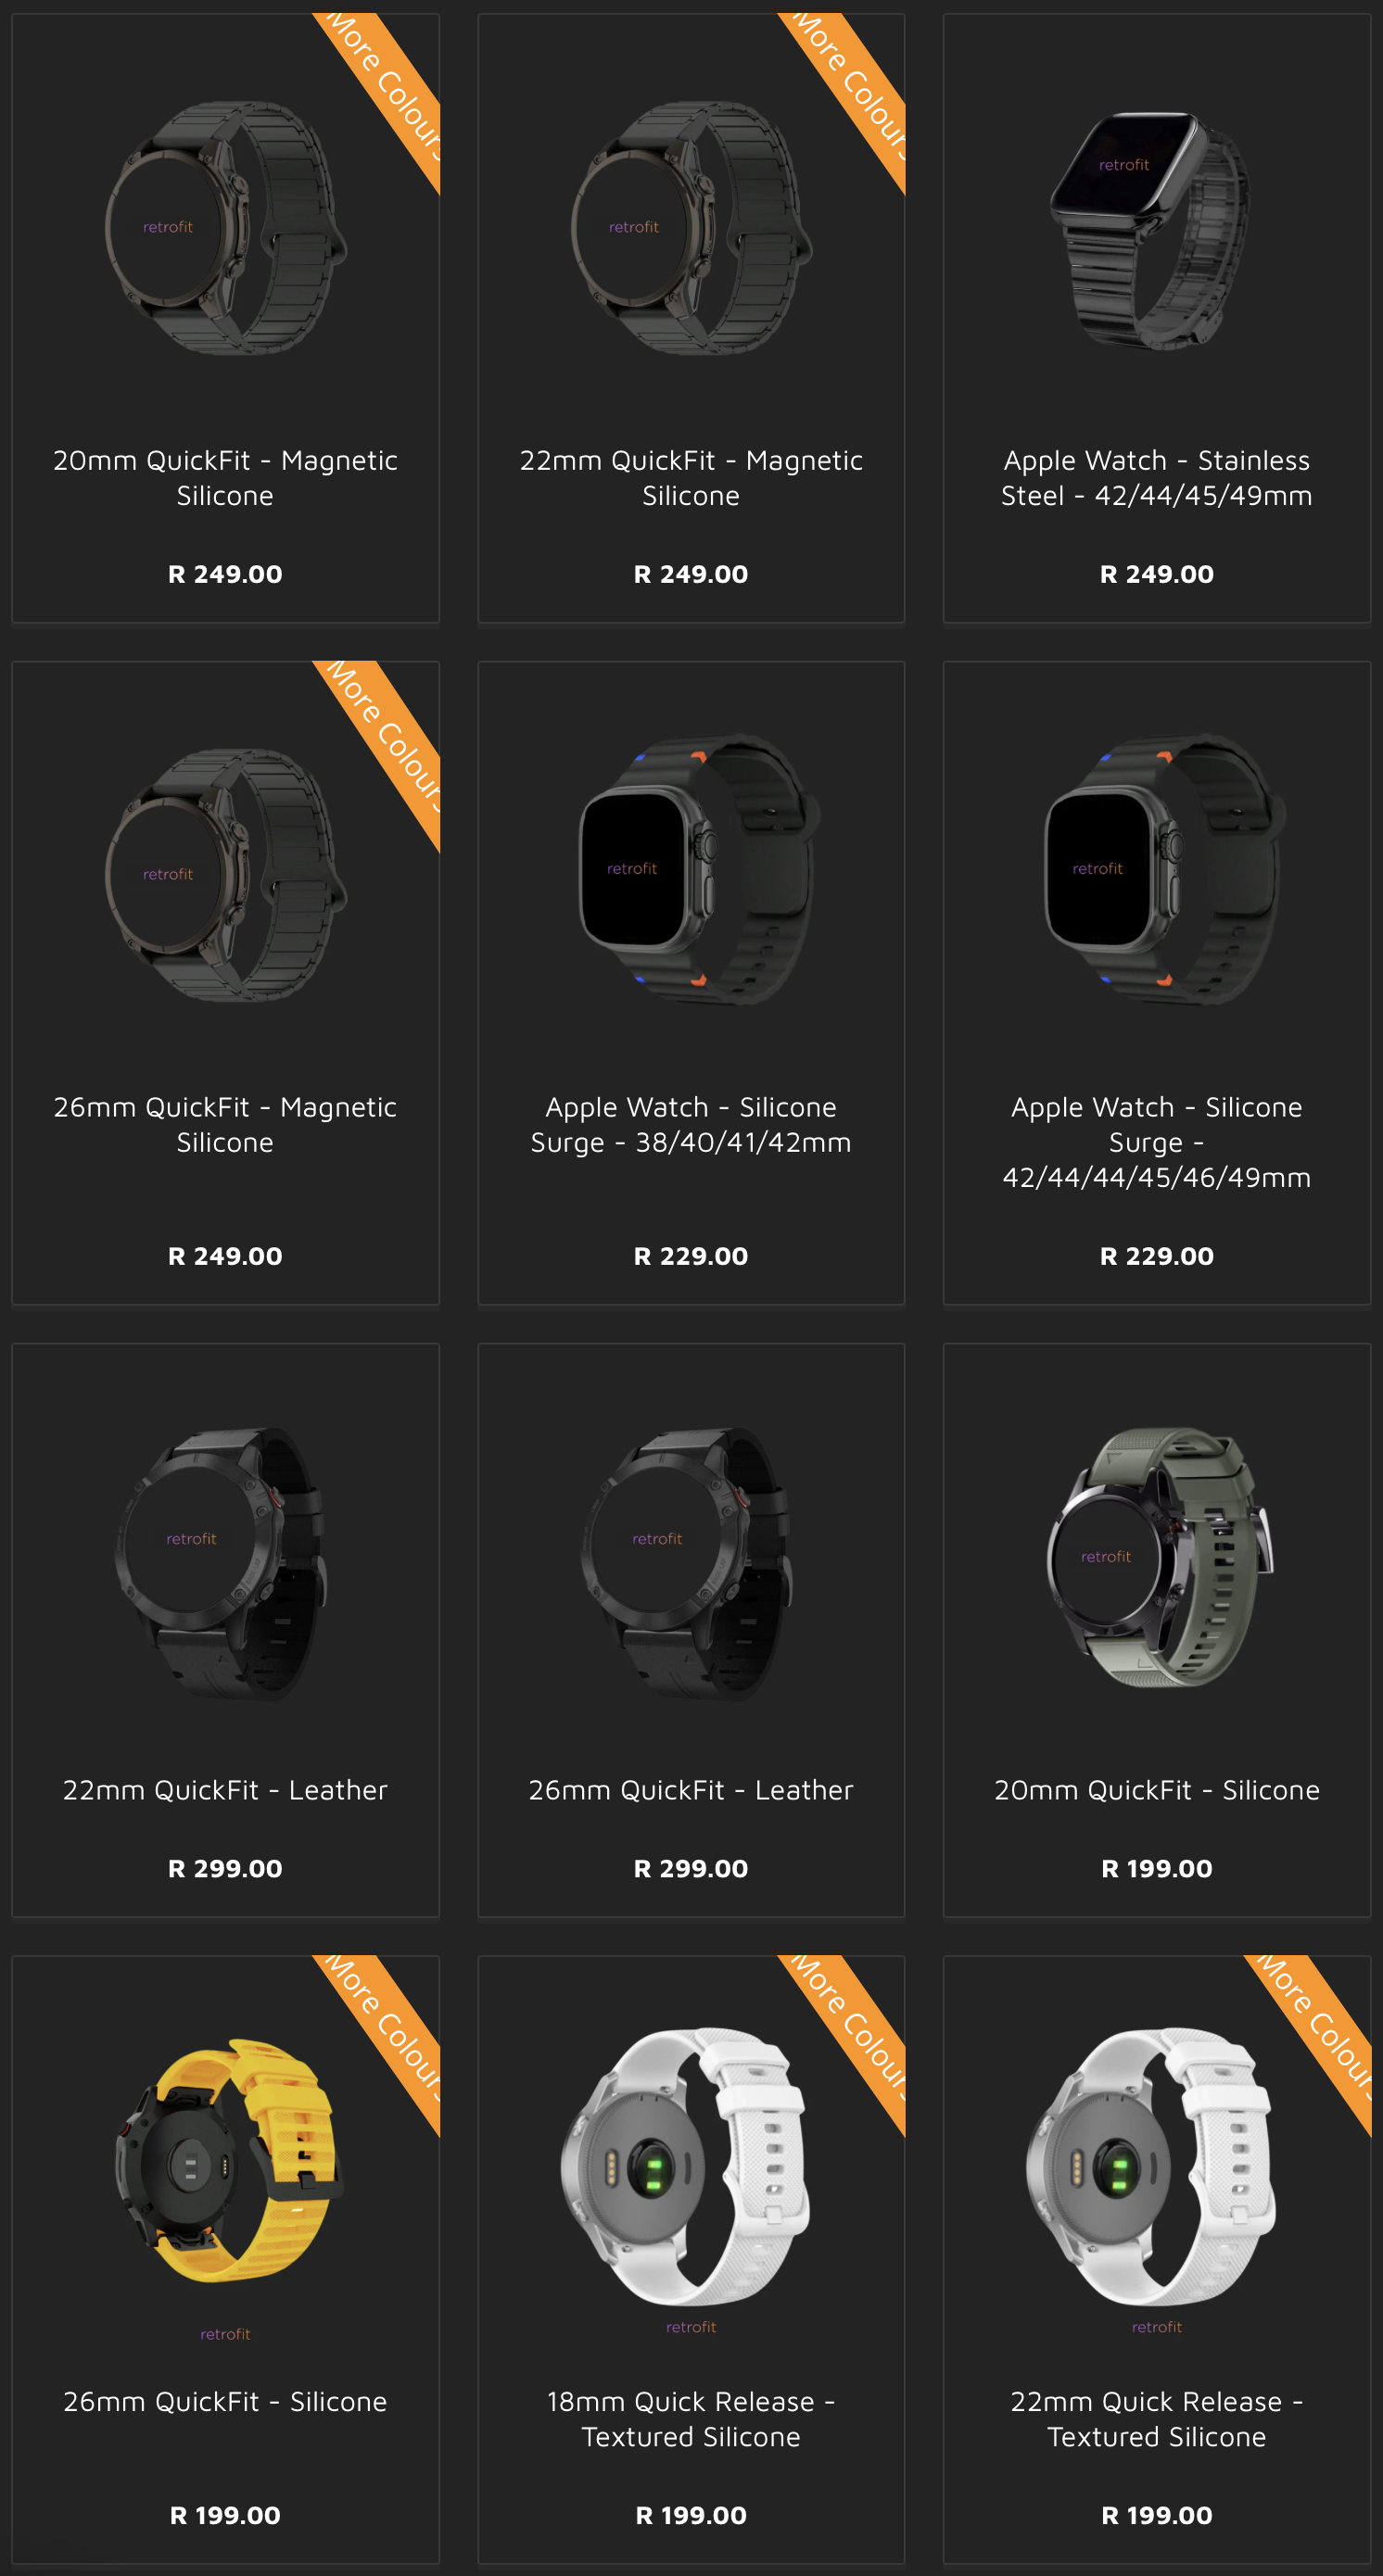Click the R 299.00 price under 22mm Leather
The width and height of the screenshot is (1383, 2576).
(225, 1868)
